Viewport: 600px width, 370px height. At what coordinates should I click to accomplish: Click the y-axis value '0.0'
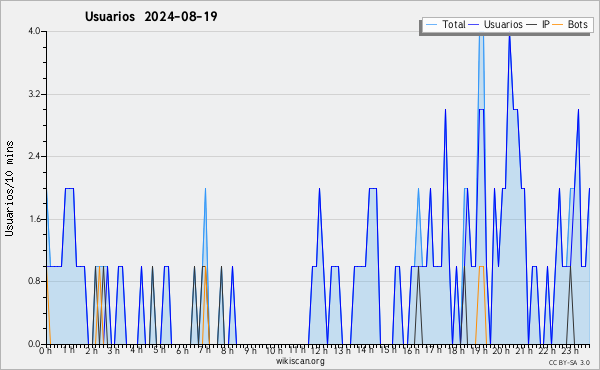pyautogui.click(x=34, y=344)
